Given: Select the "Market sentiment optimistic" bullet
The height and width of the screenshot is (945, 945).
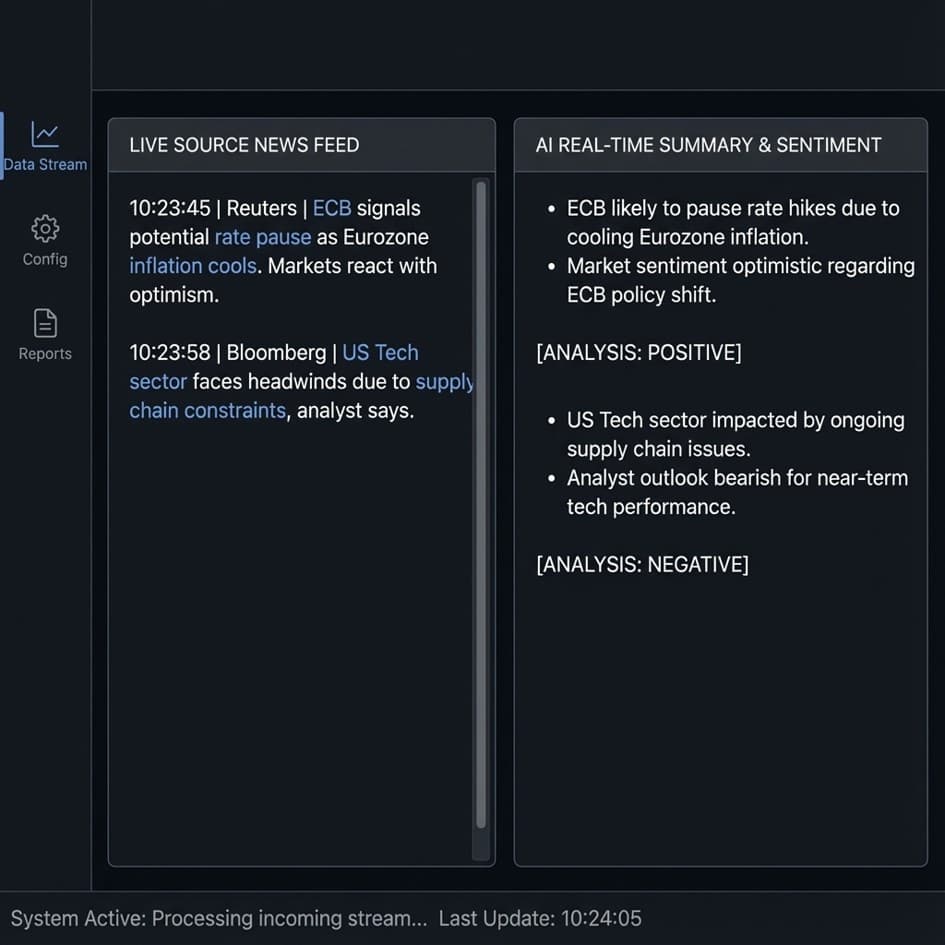Looking at the screenshot, I should point(739,281).
